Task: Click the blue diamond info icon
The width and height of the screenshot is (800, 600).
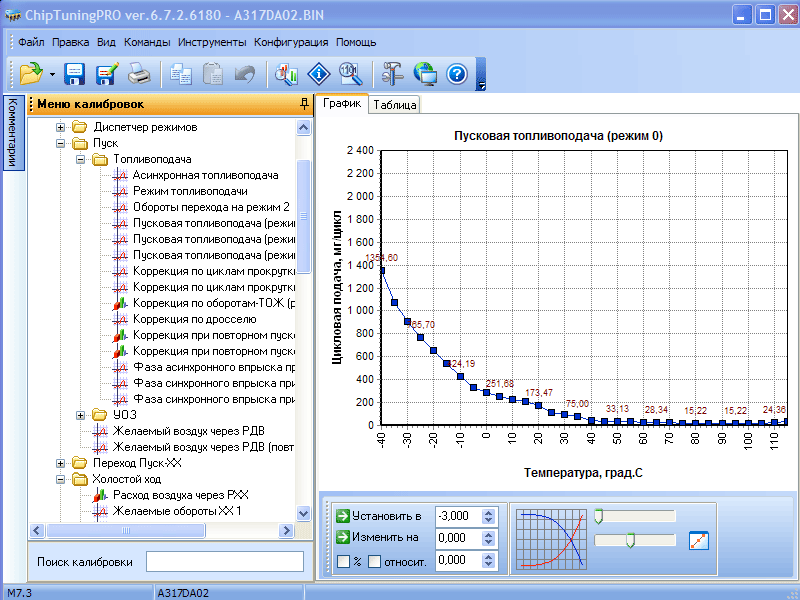Action: (318, 73)
